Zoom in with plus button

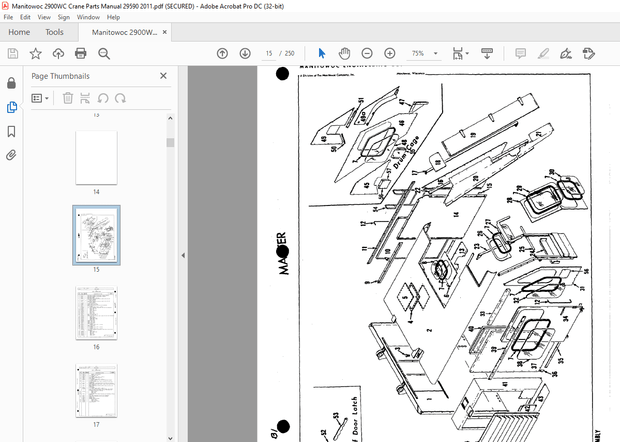pyautogui.click(x=390, y=53)
